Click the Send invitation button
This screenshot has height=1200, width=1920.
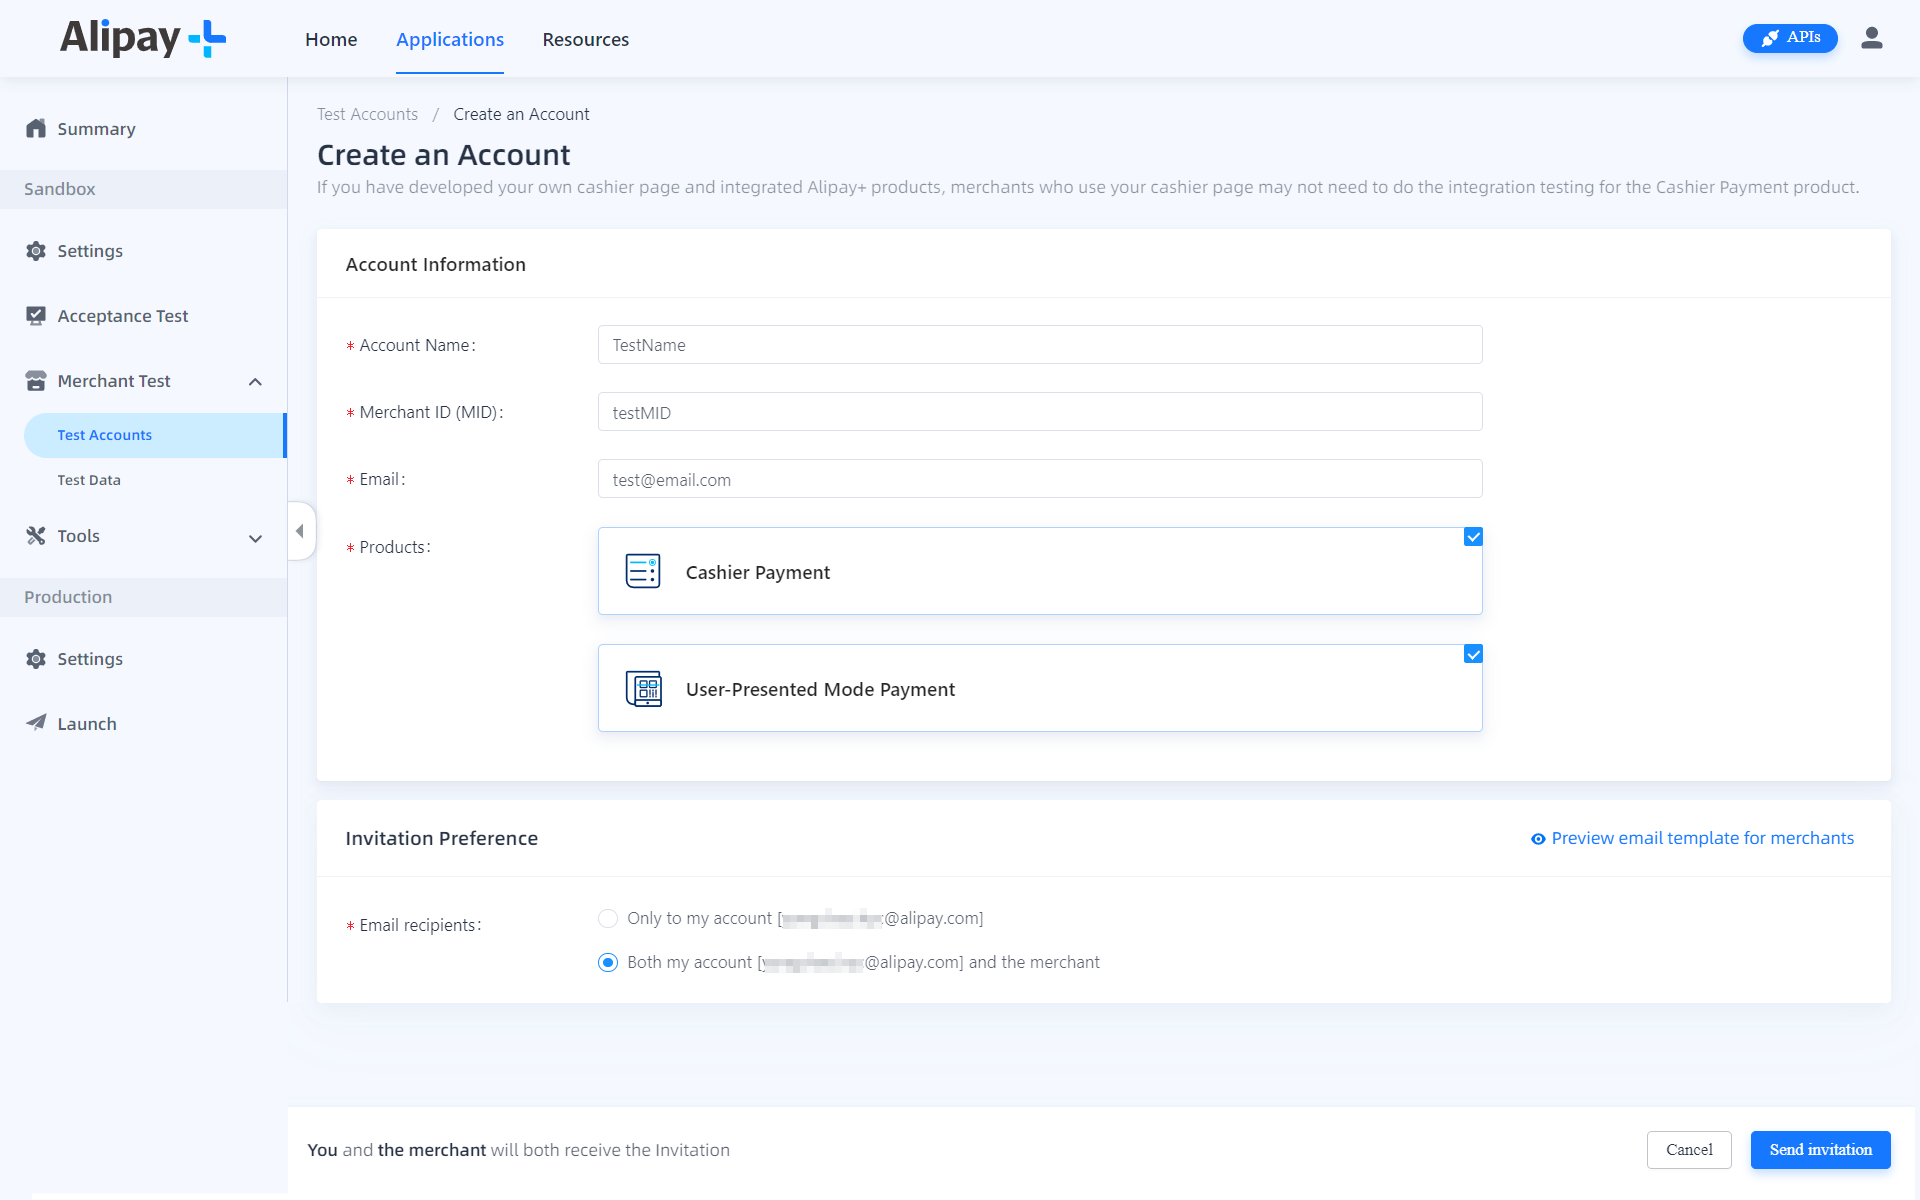pyautogui.click(x=1820, y=1150)
